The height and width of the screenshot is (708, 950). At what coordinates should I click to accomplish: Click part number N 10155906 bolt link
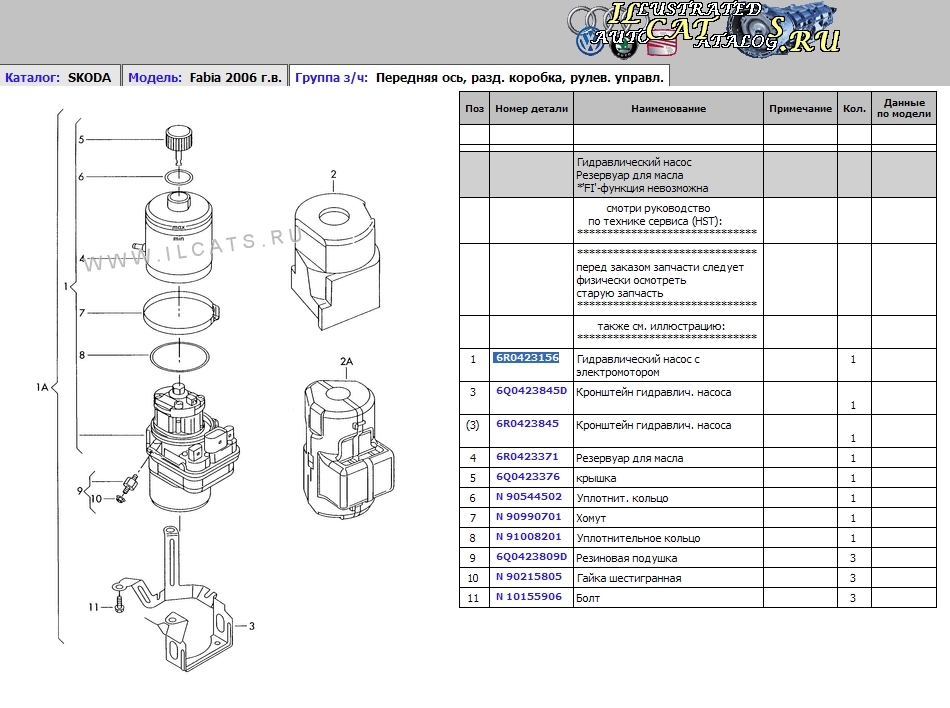coord(528,596)
